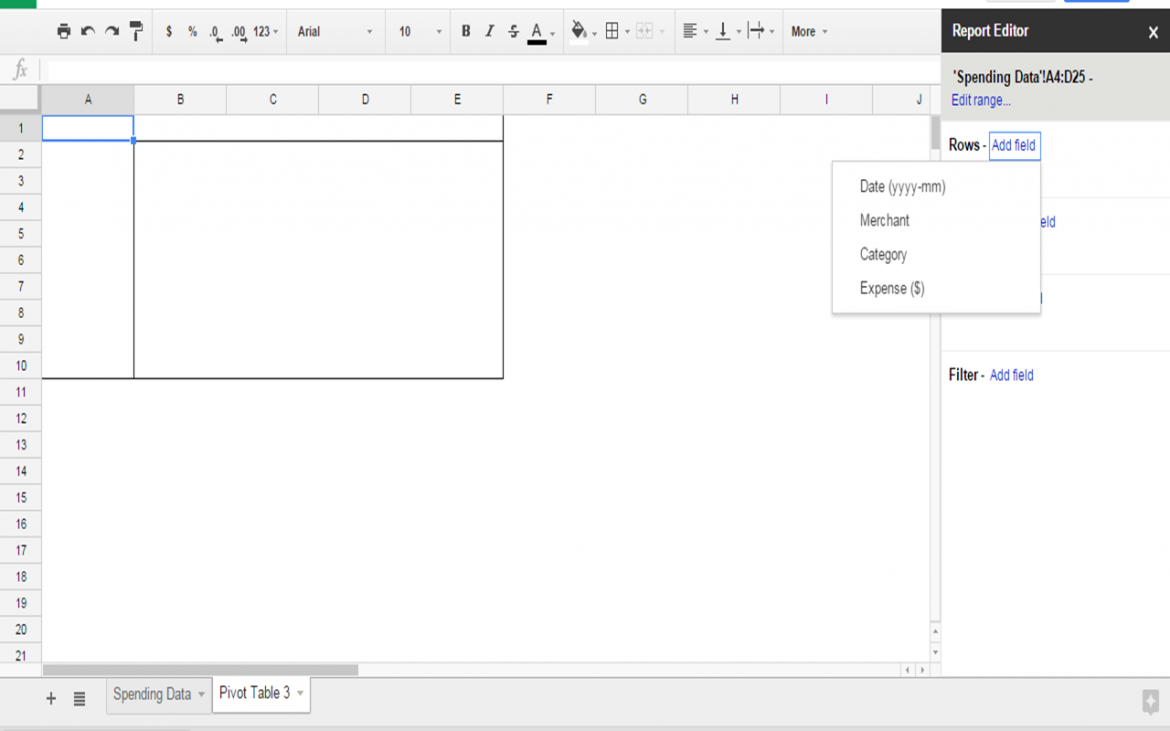Choose Merchant from the field list
The height and width of the screenshot is (731, 1170).
pos(884,220)
